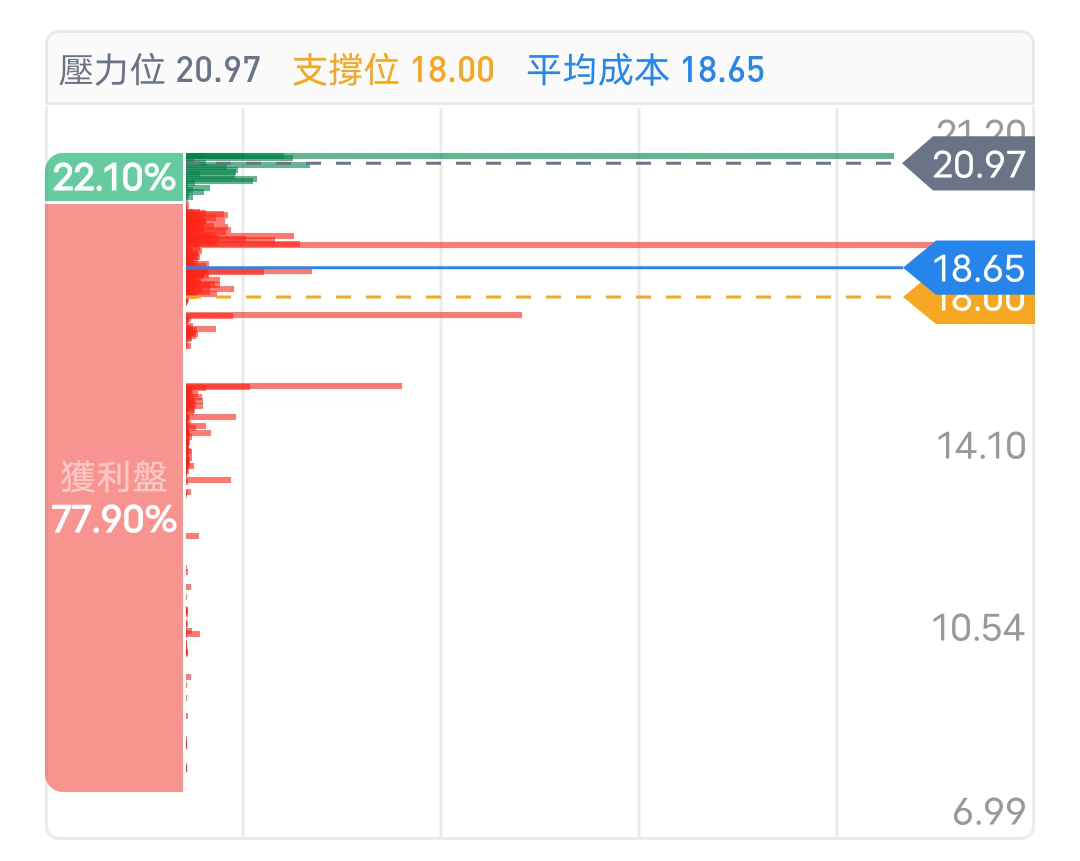Click the 支撐位 18.00 header label
The width and height of the screenshot is (1080, 861).
pyautogui.click(x=394, y=70)
